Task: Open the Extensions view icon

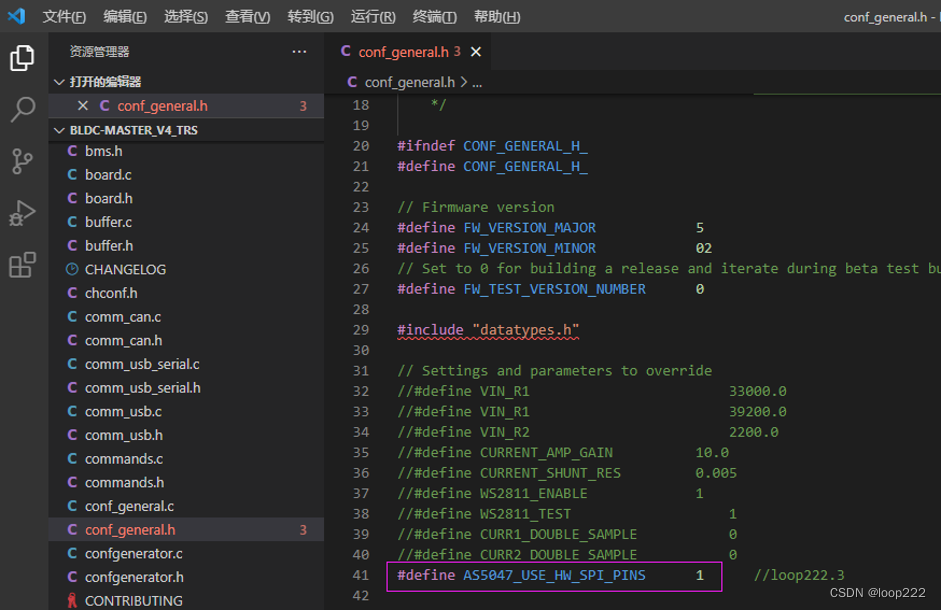Action: 22,265
